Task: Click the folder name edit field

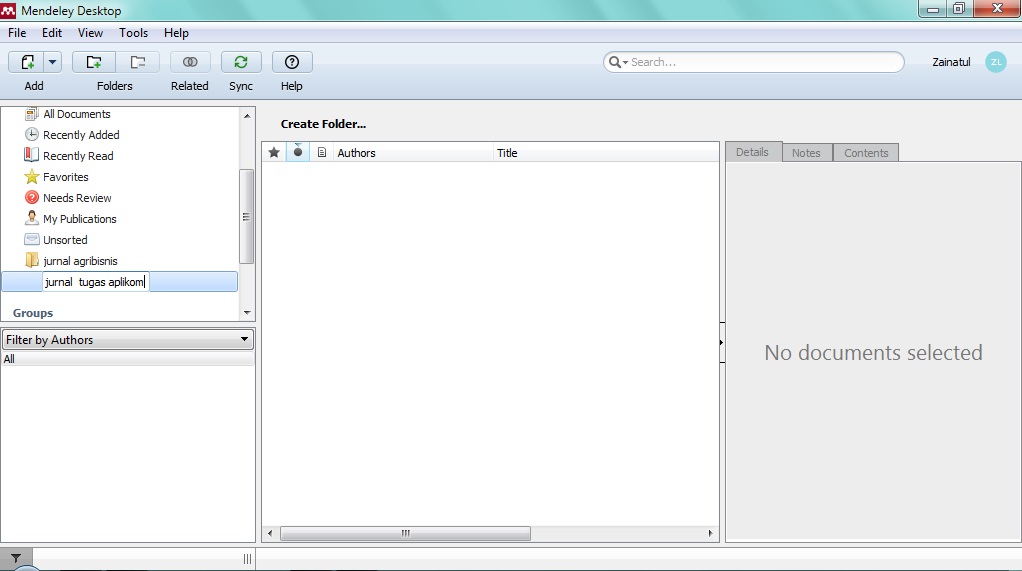Action: point(96,282)
